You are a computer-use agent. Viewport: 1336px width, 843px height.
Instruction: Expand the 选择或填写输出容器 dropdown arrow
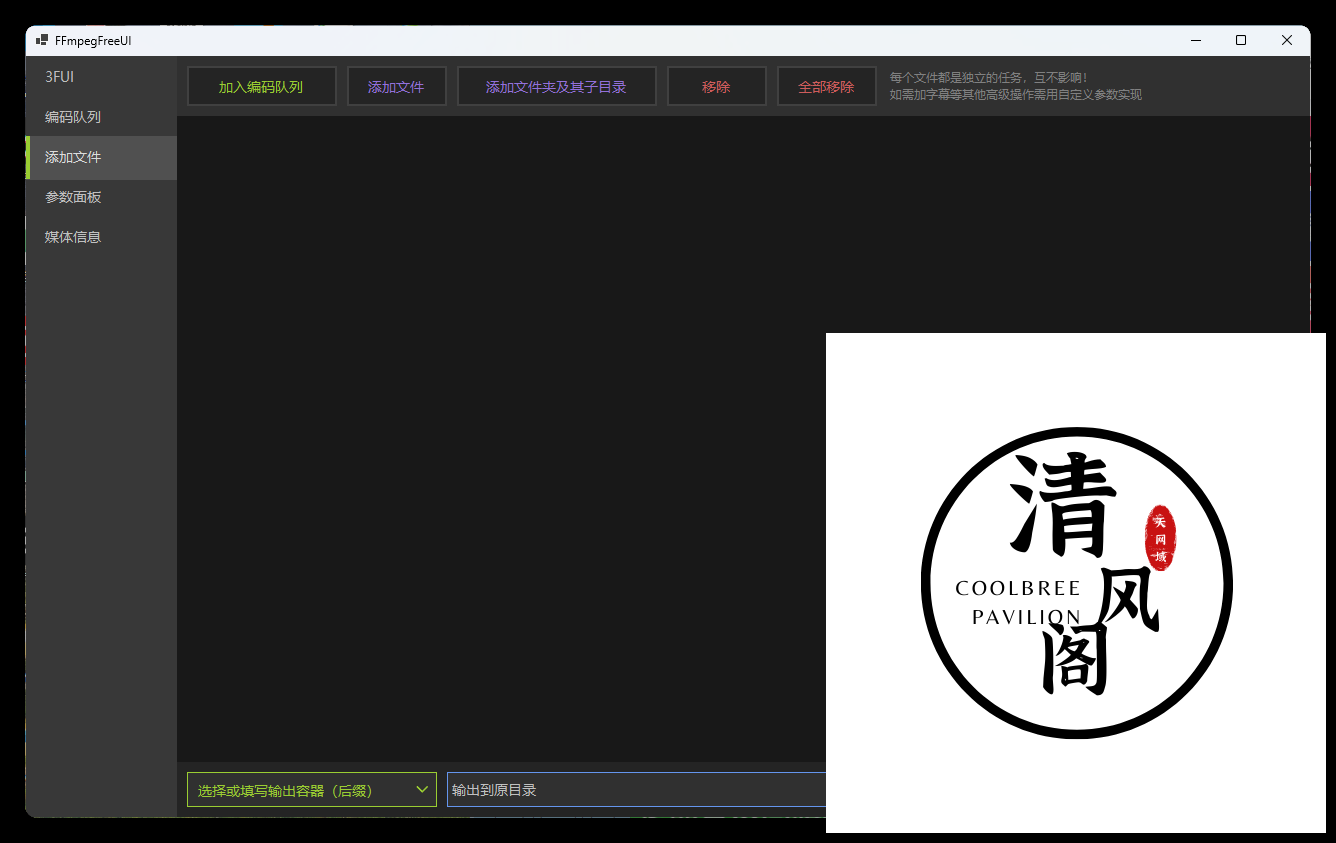(x=422, y=790)
